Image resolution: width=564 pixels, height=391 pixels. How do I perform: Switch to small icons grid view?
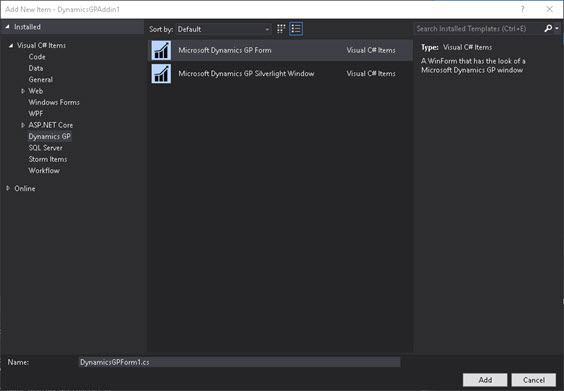tap(281, 29)
